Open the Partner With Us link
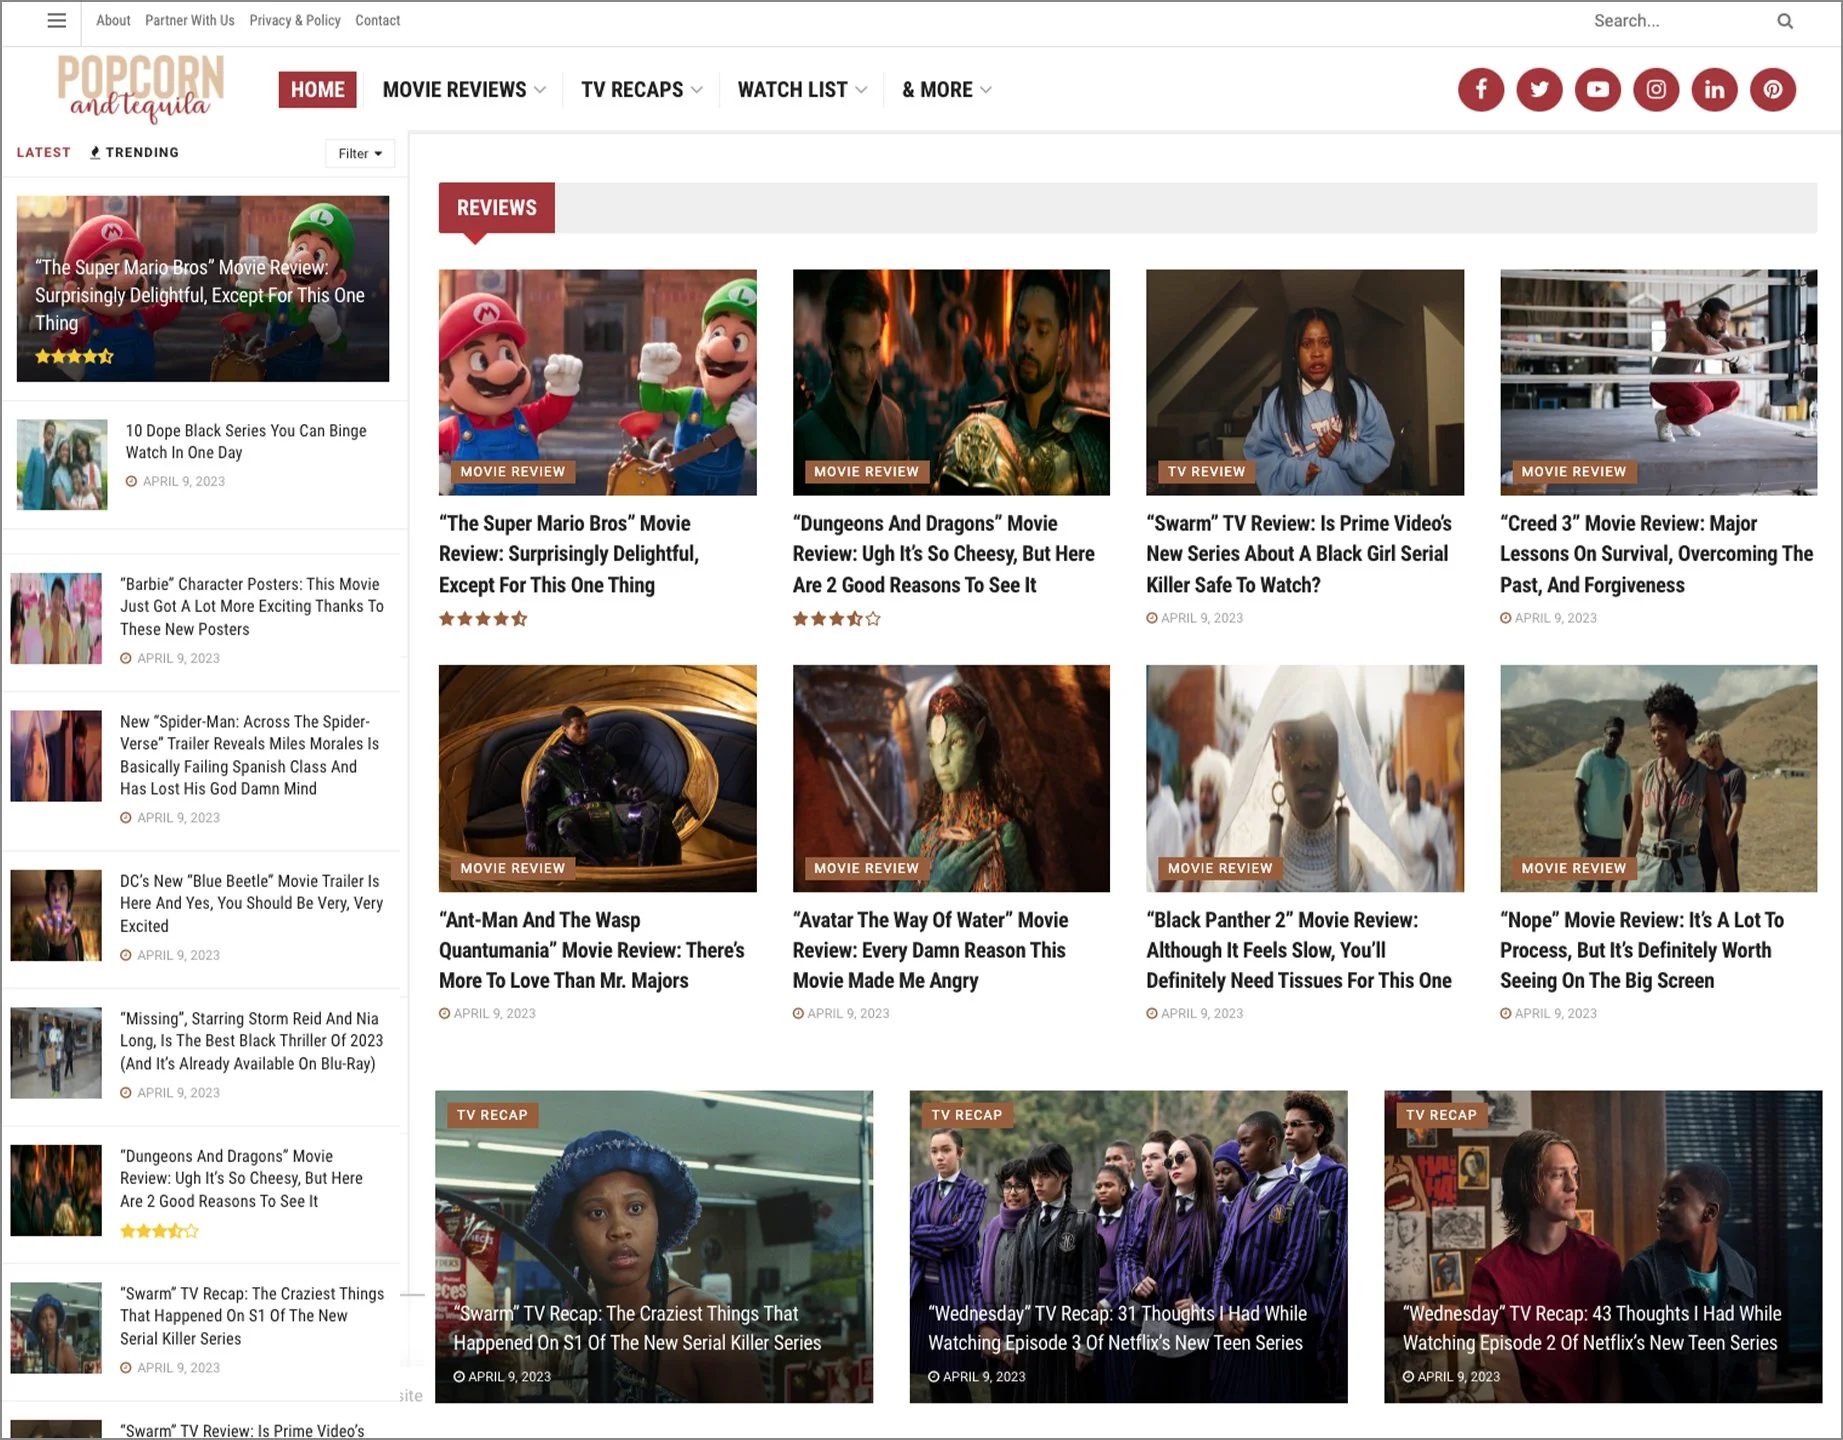 [190, 20]
